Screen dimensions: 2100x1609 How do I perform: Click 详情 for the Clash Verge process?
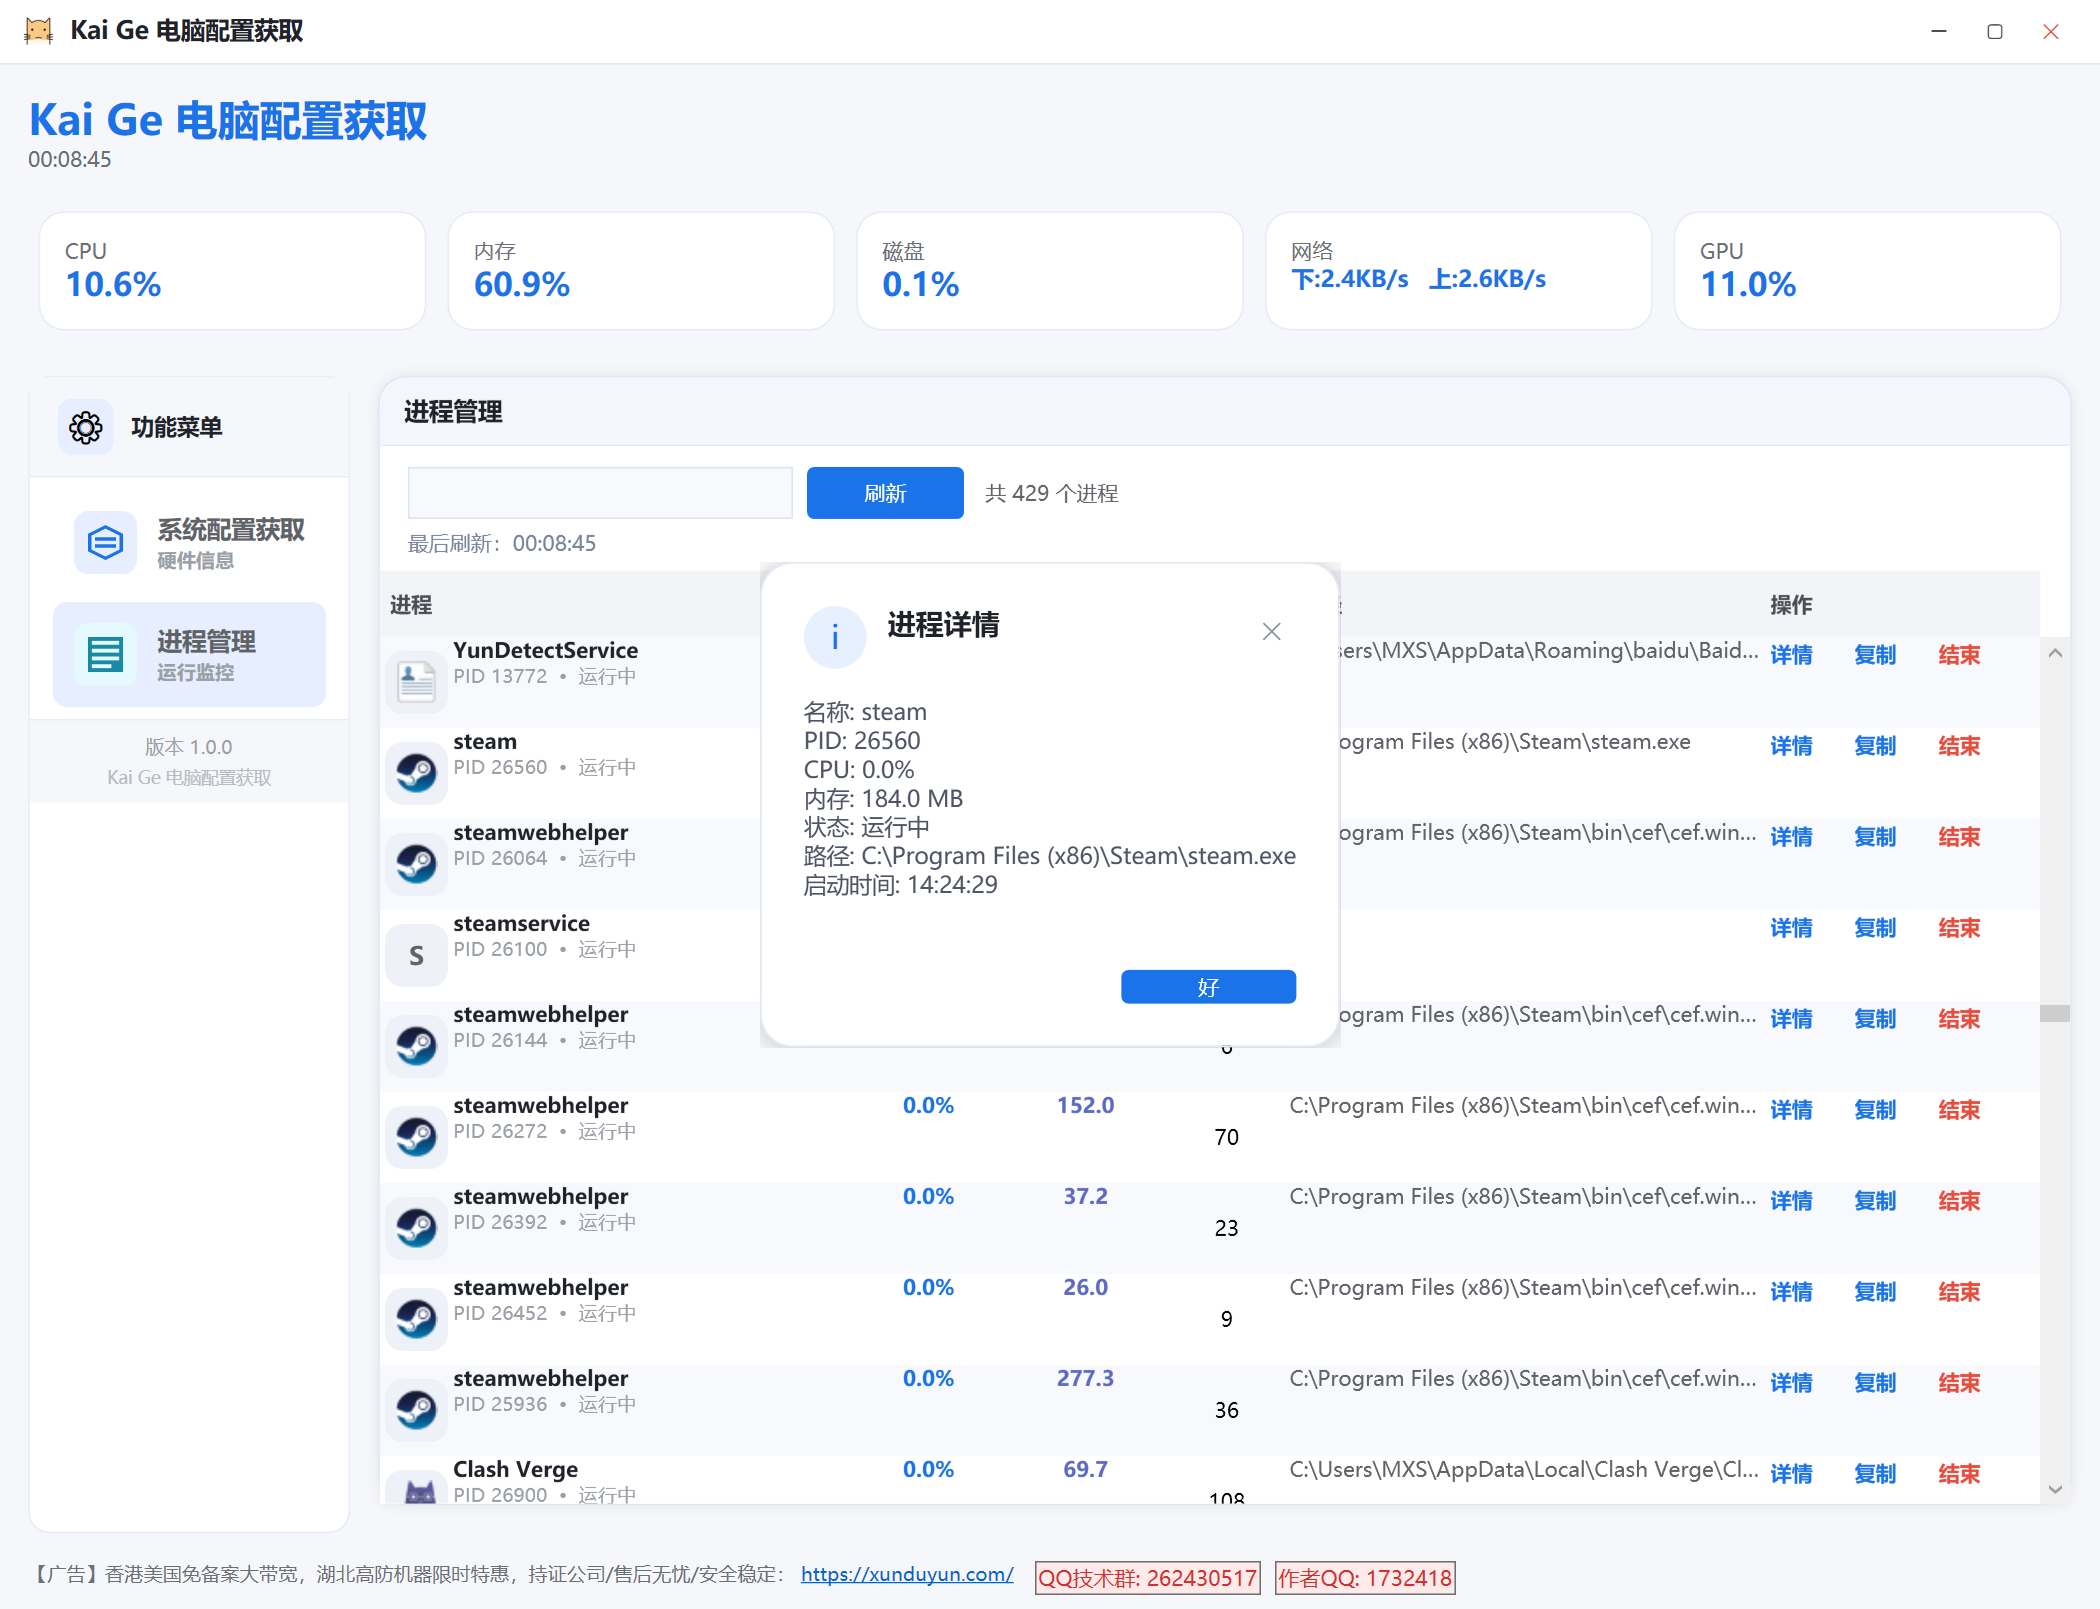pyautogui.click(x=1791, y=1473)
